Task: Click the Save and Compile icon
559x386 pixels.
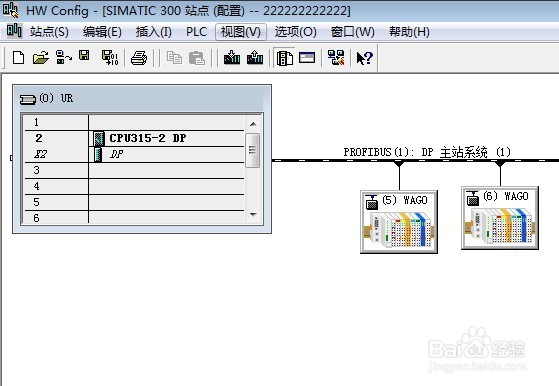Action: (x=109, y=57)
